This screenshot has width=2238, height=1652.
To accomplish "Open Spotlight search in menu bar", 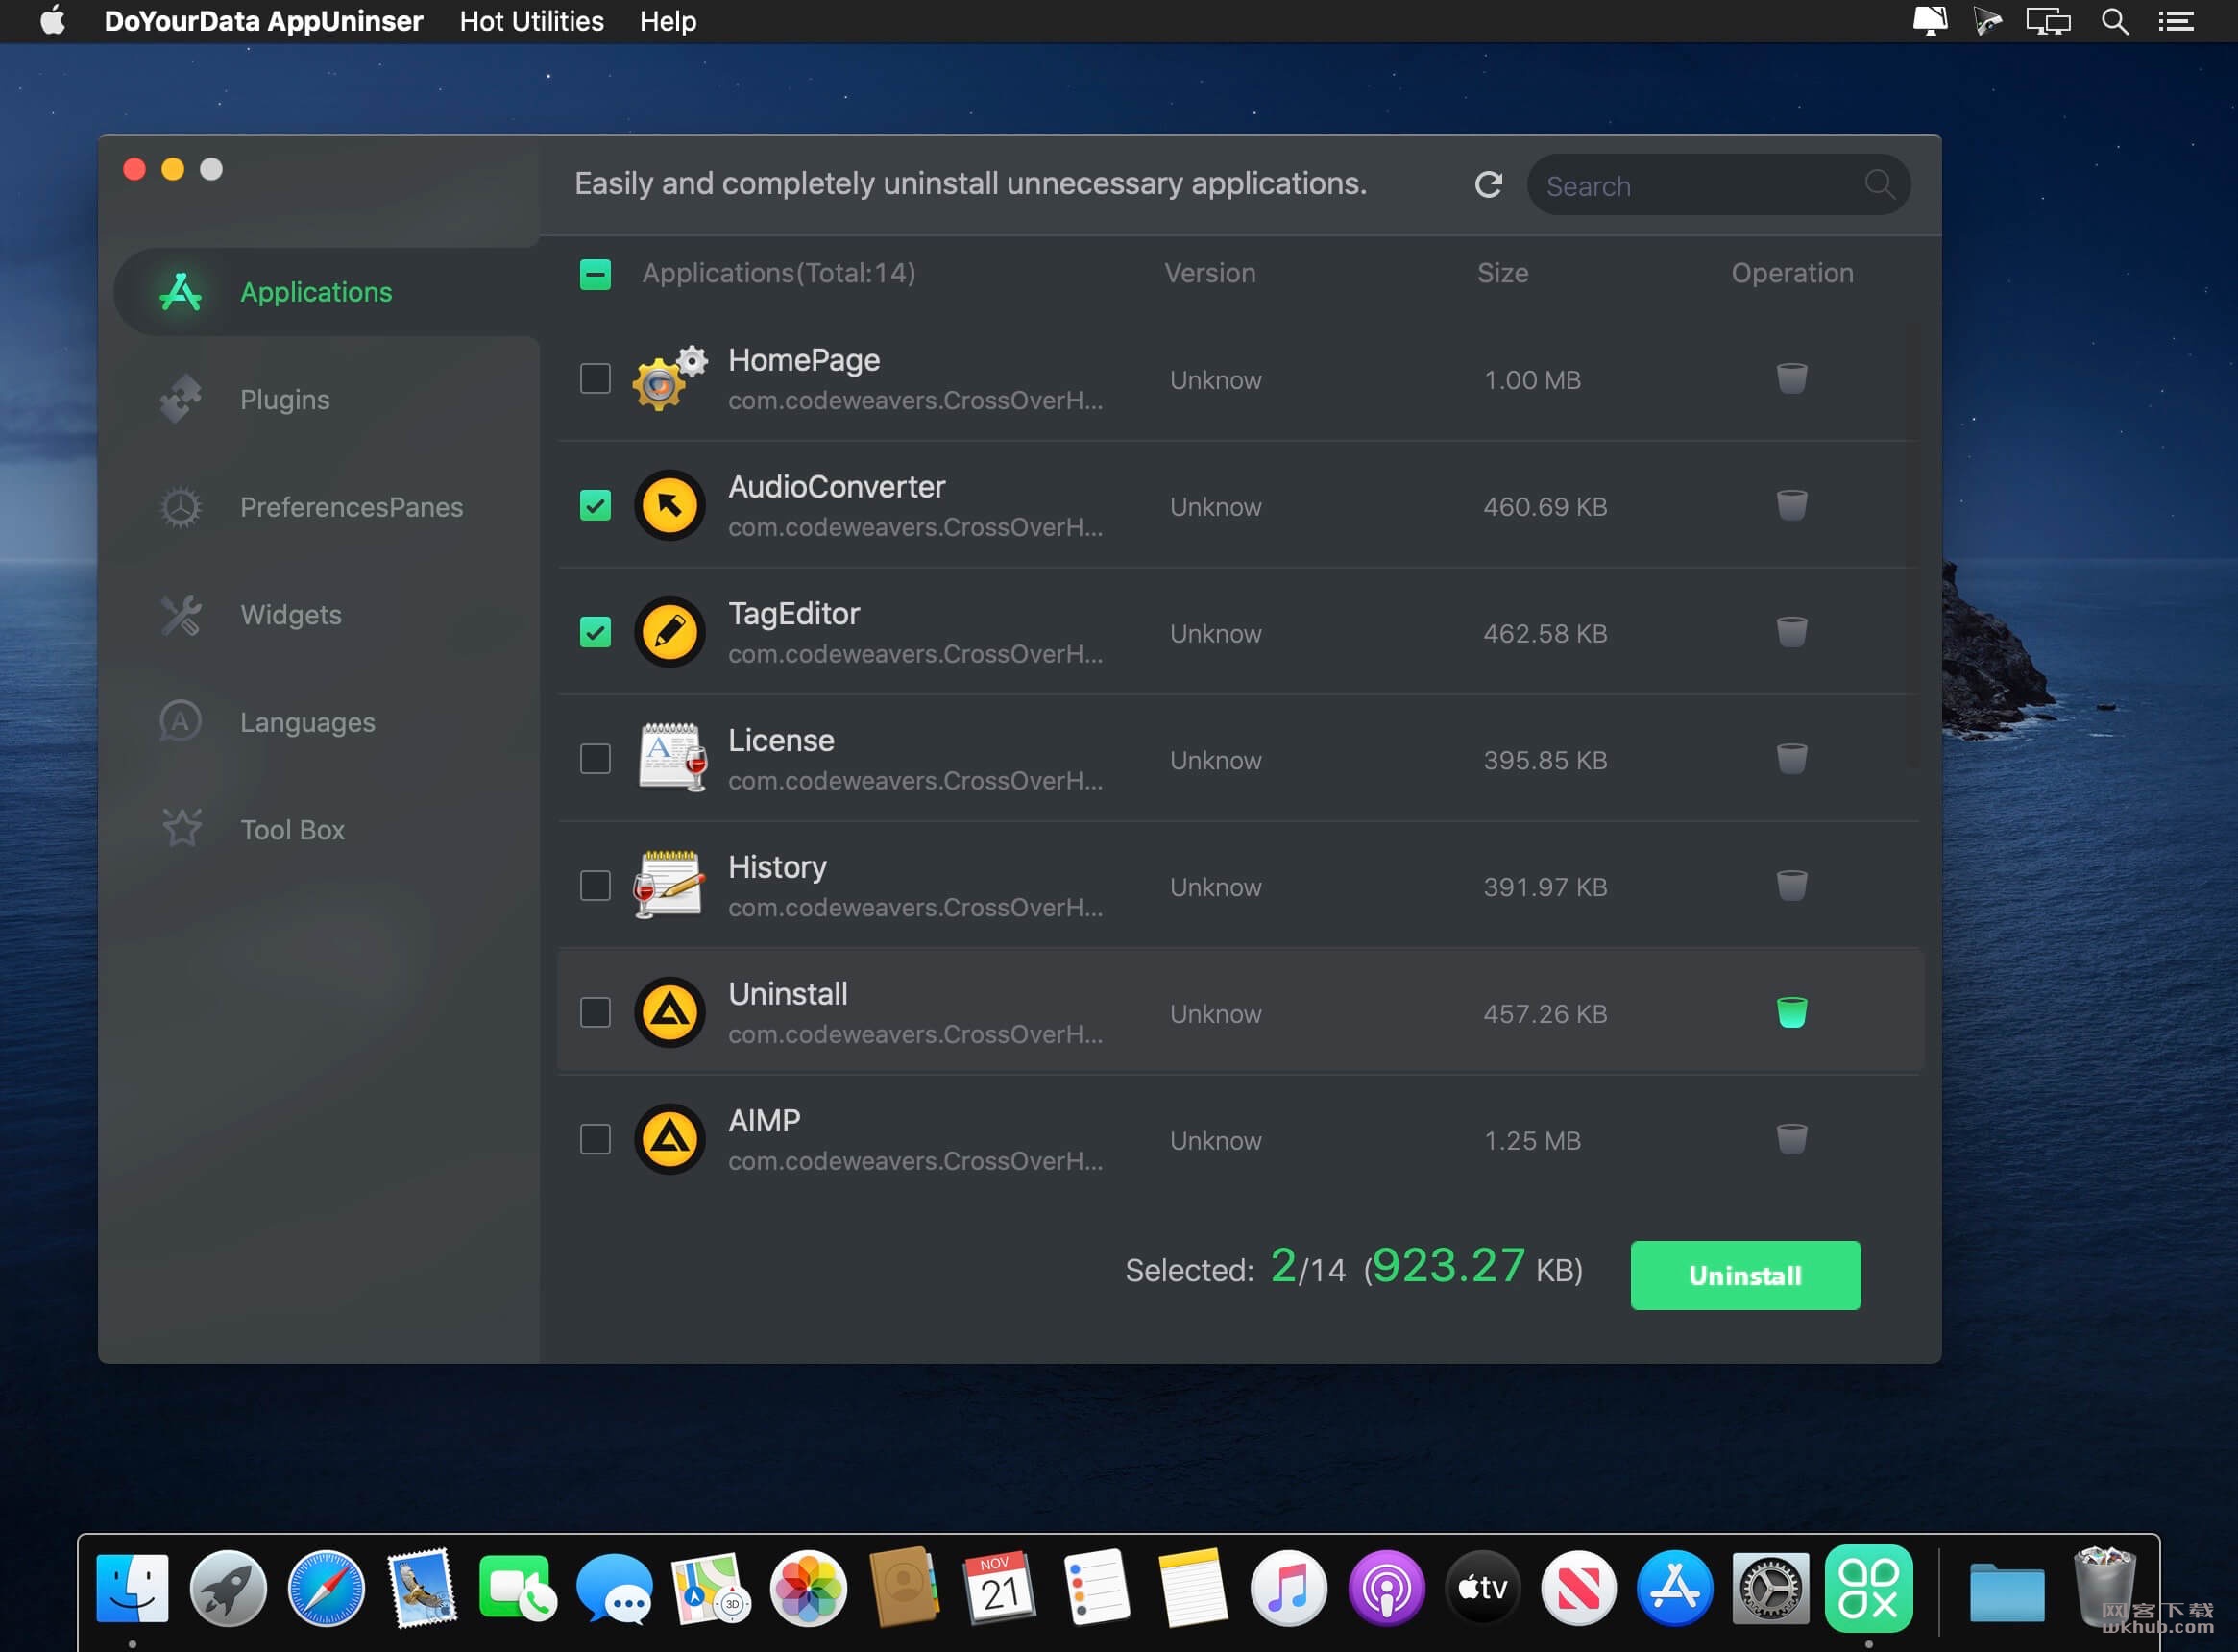I will click(2114, 21).
